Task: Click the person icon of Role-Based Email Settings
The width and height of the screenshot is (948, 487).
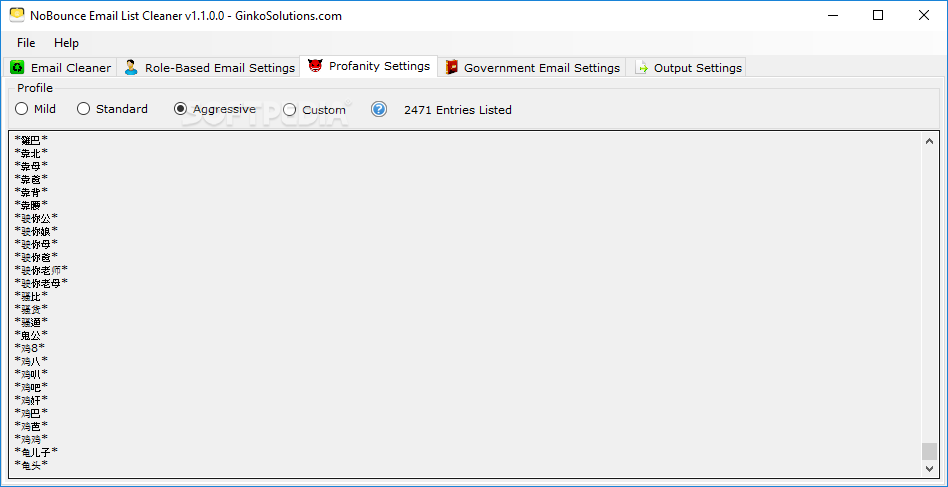Action: (131, 67)
